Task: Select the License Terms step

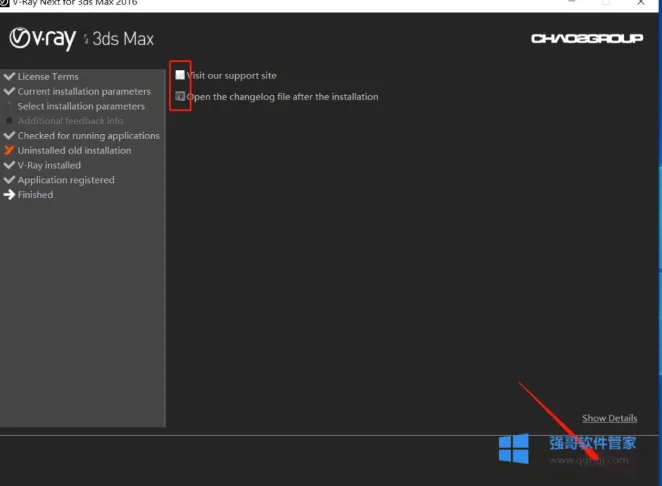Action: (48, 76)
